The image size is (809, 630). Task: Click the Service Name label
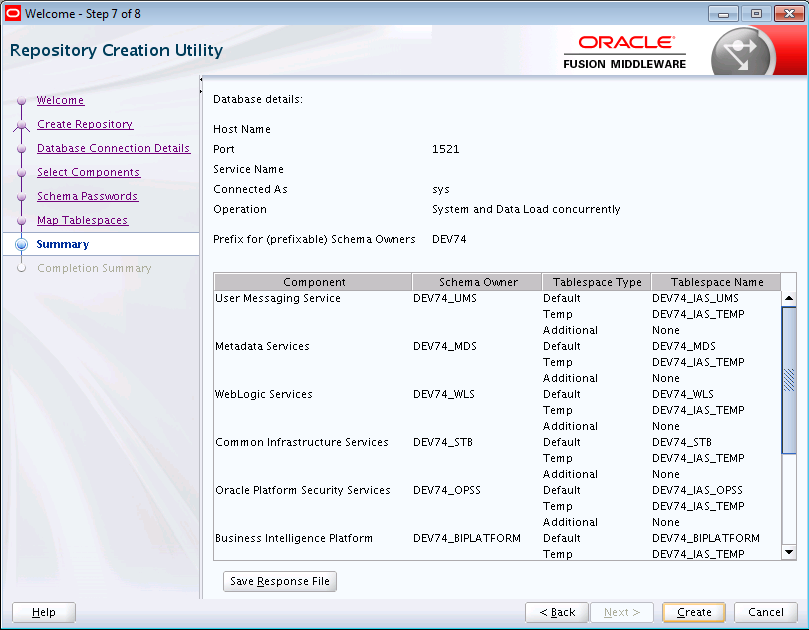[249, 170]
